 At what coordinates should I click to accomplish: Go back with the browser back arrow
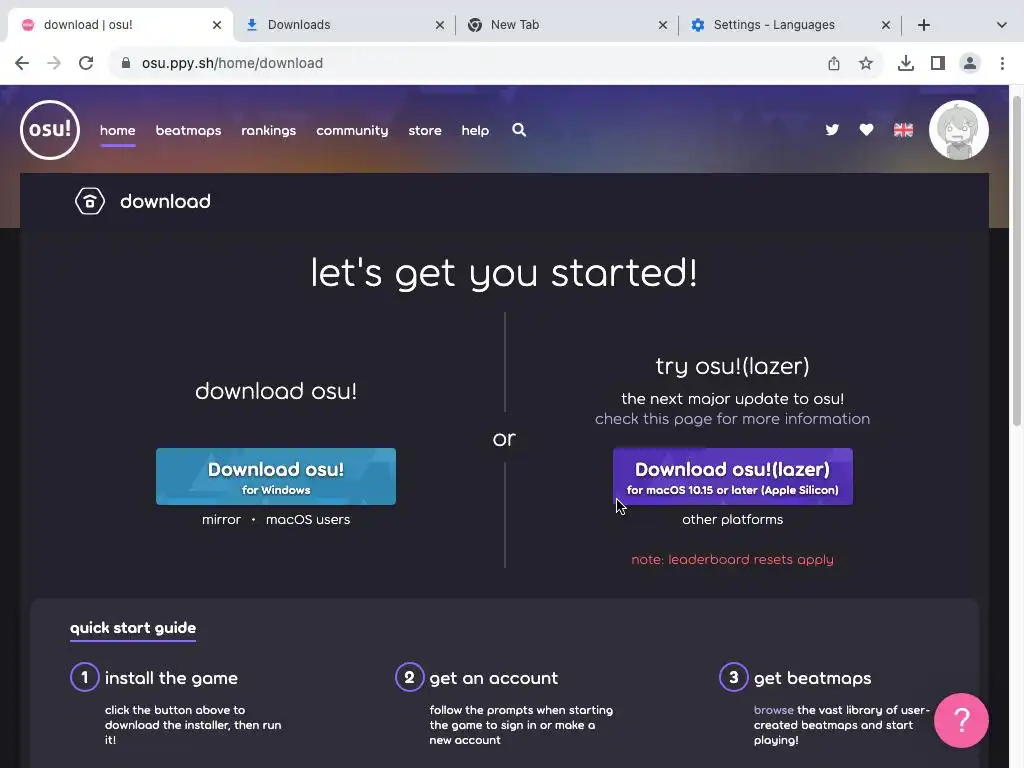(x=22, y=63)
